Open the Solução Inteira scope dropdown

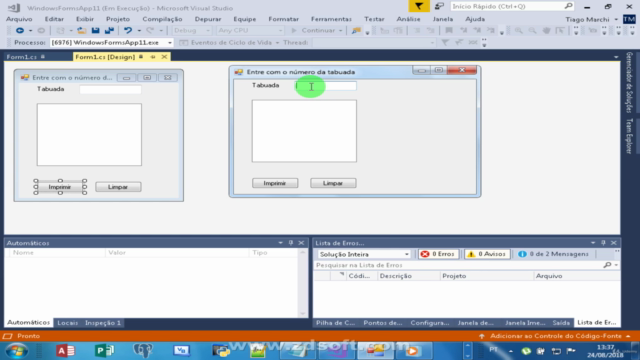[x=364, y=254]
